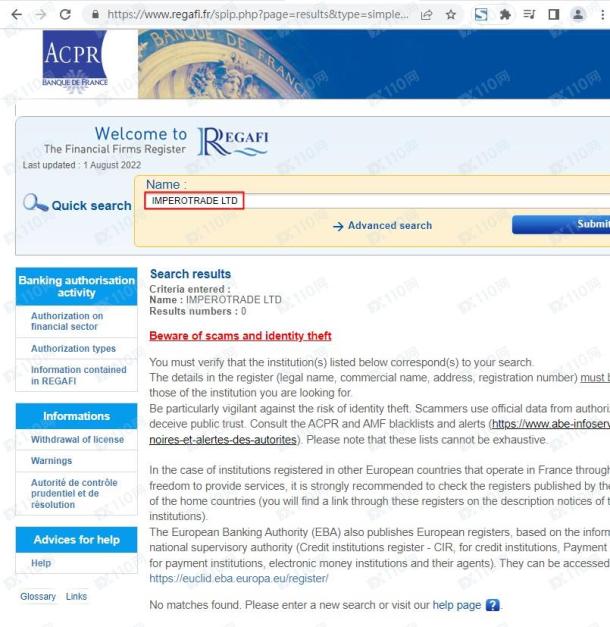610x627 pixels.
Task: Open Information contained in REGAFI
Action: pos(78,375)
